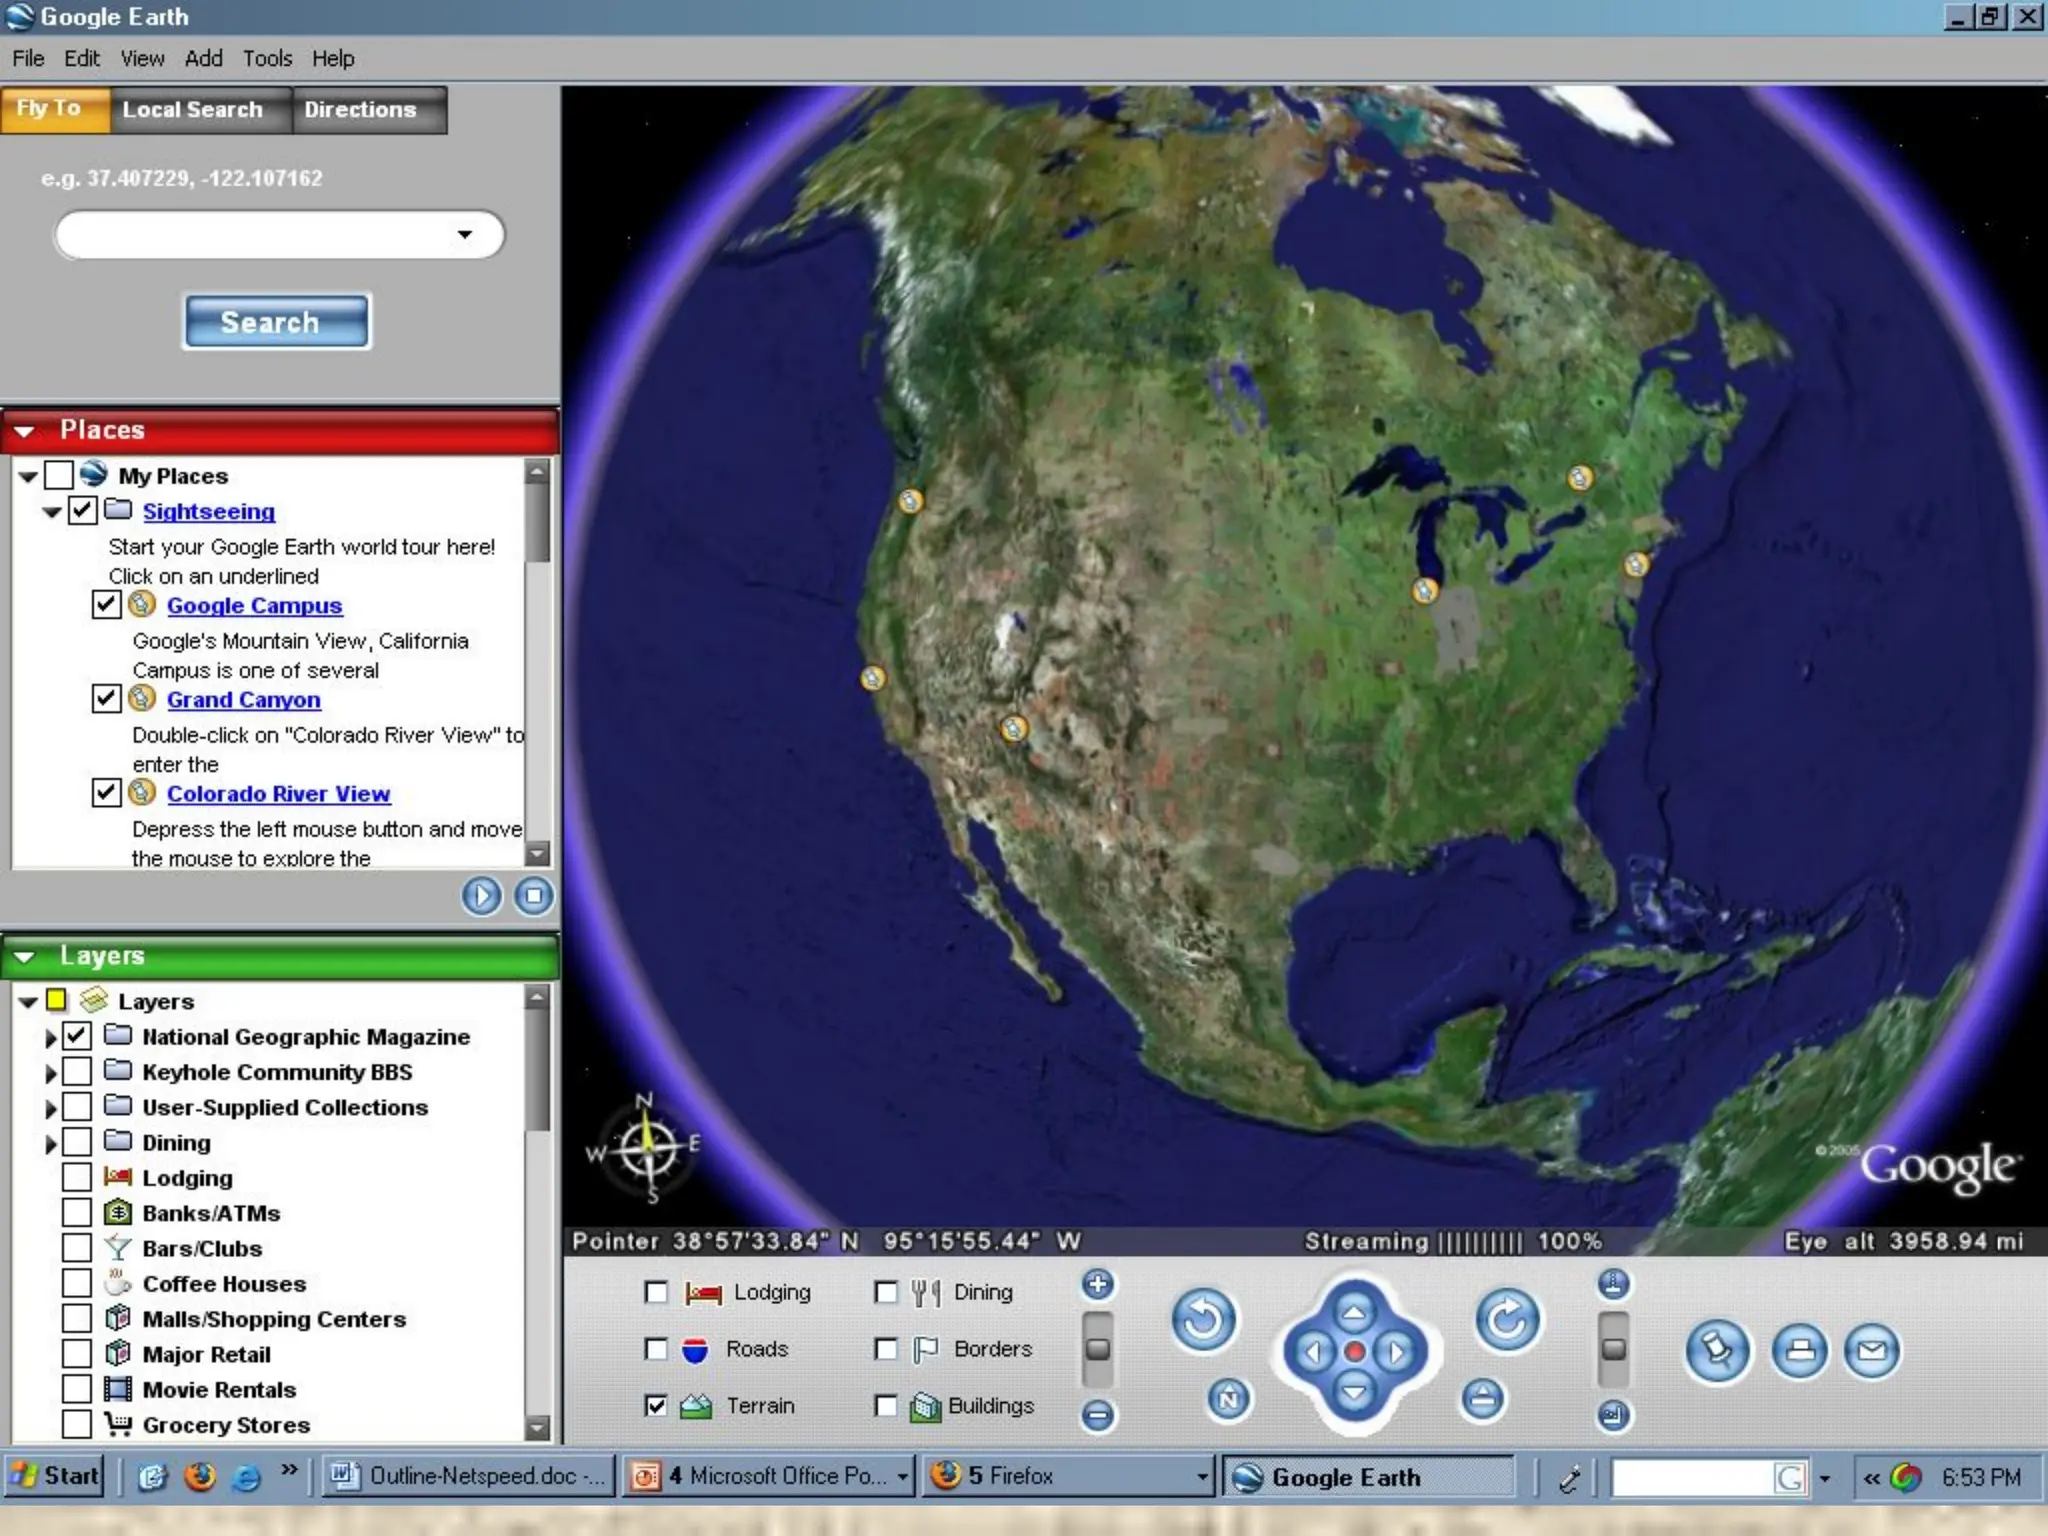
Task: Click the zoom in plus button
Action: pyautogui.click(x=1098, y=1284)
